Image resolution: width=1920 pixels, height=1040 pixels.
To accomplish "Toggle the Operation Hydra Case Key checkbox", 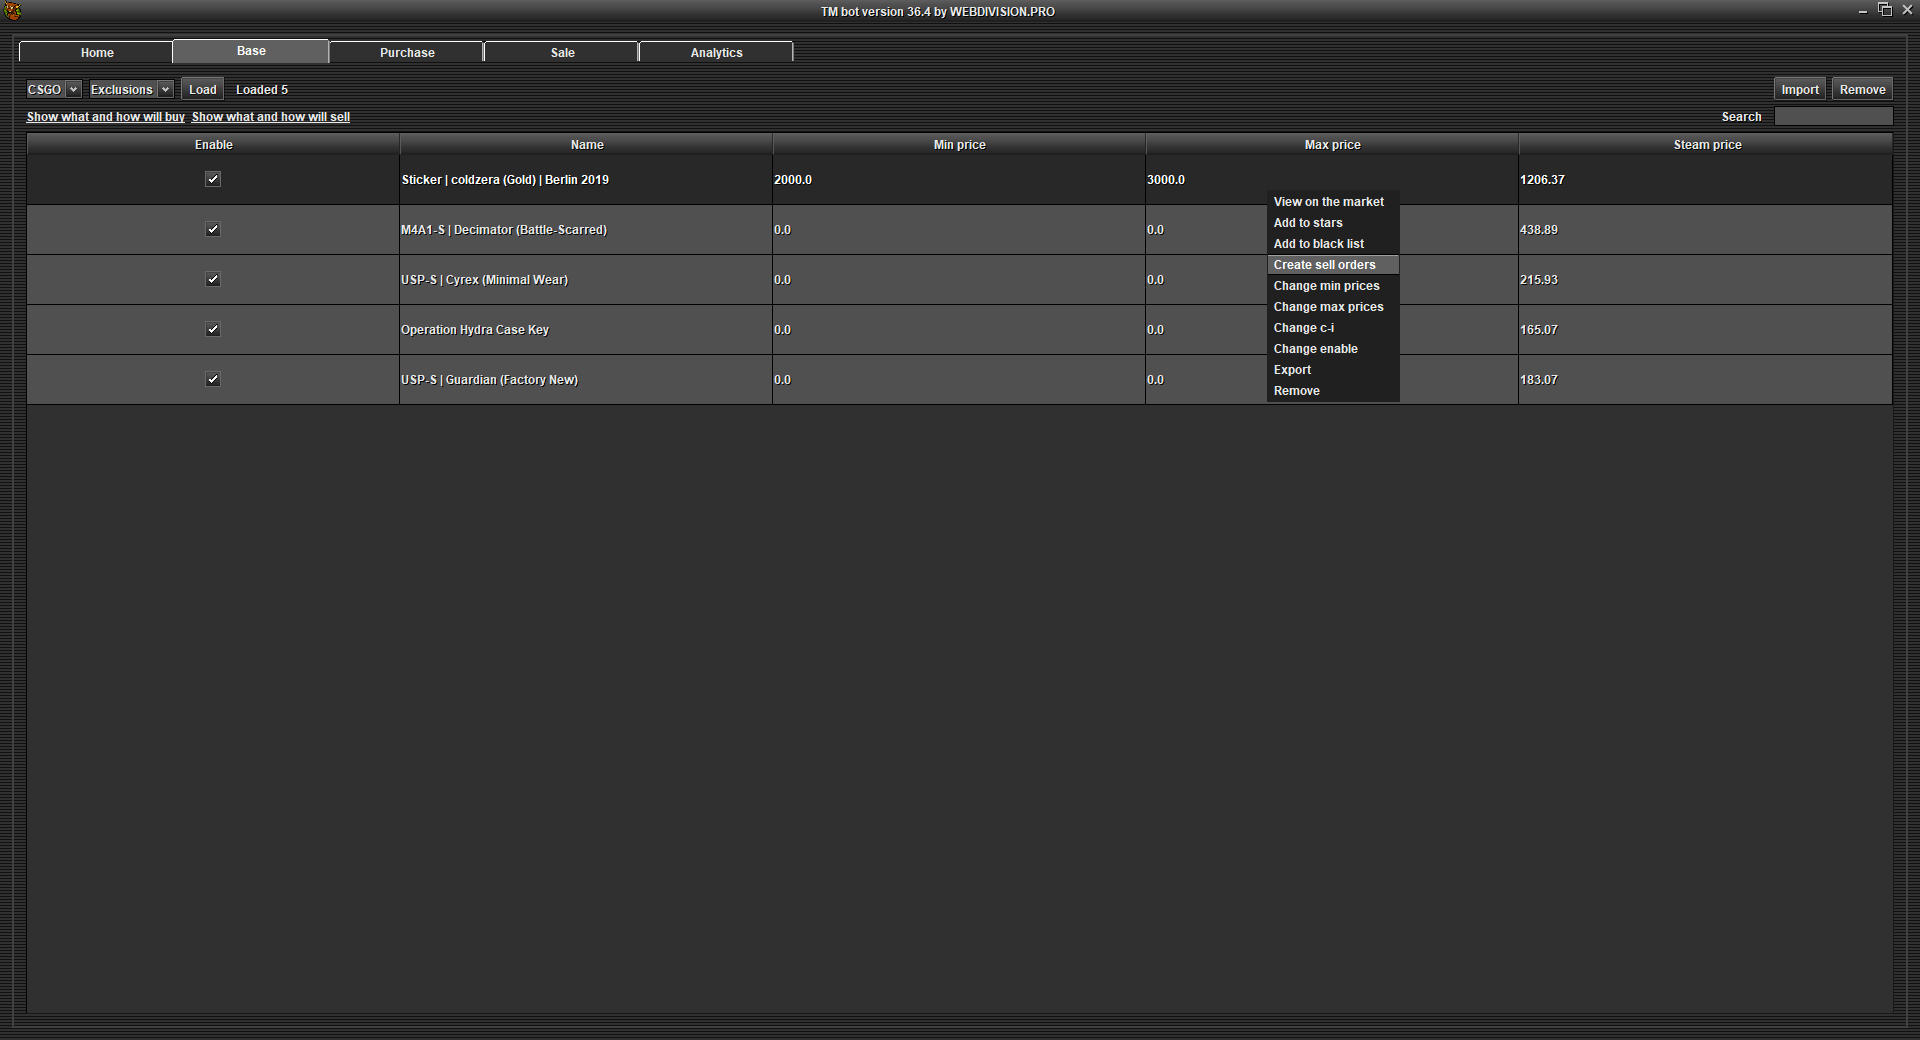I will point(213,329).
